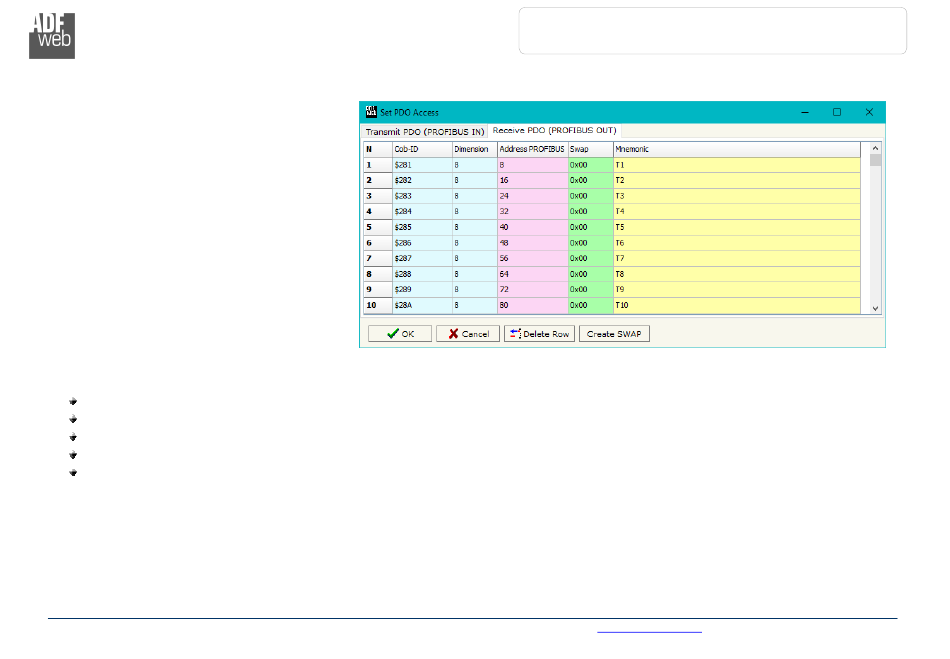
Task: Click Mnemonic cell T7
Action: pos(737,259)
